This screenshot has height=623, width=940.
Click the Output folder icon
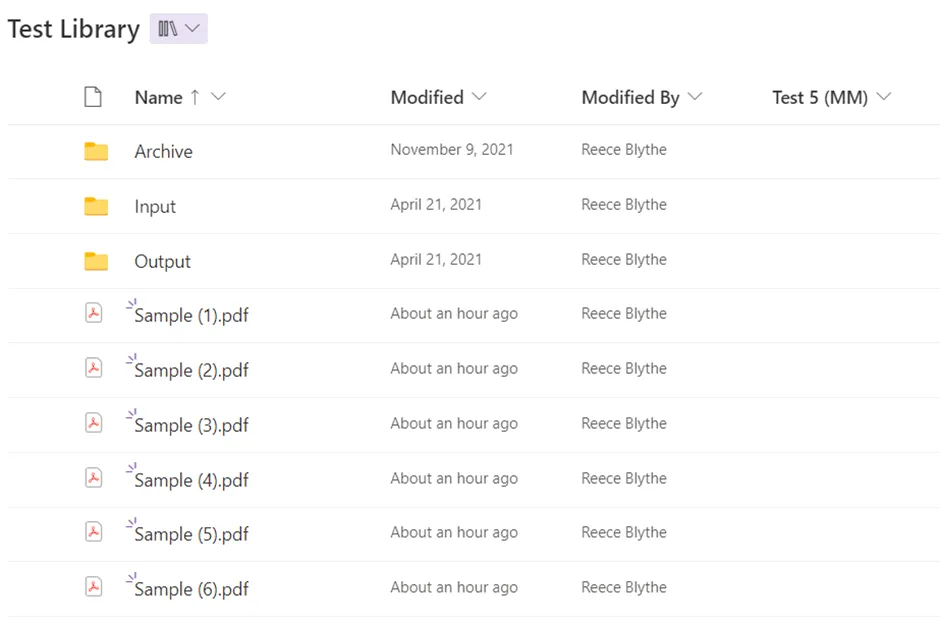tap(96, 261)
